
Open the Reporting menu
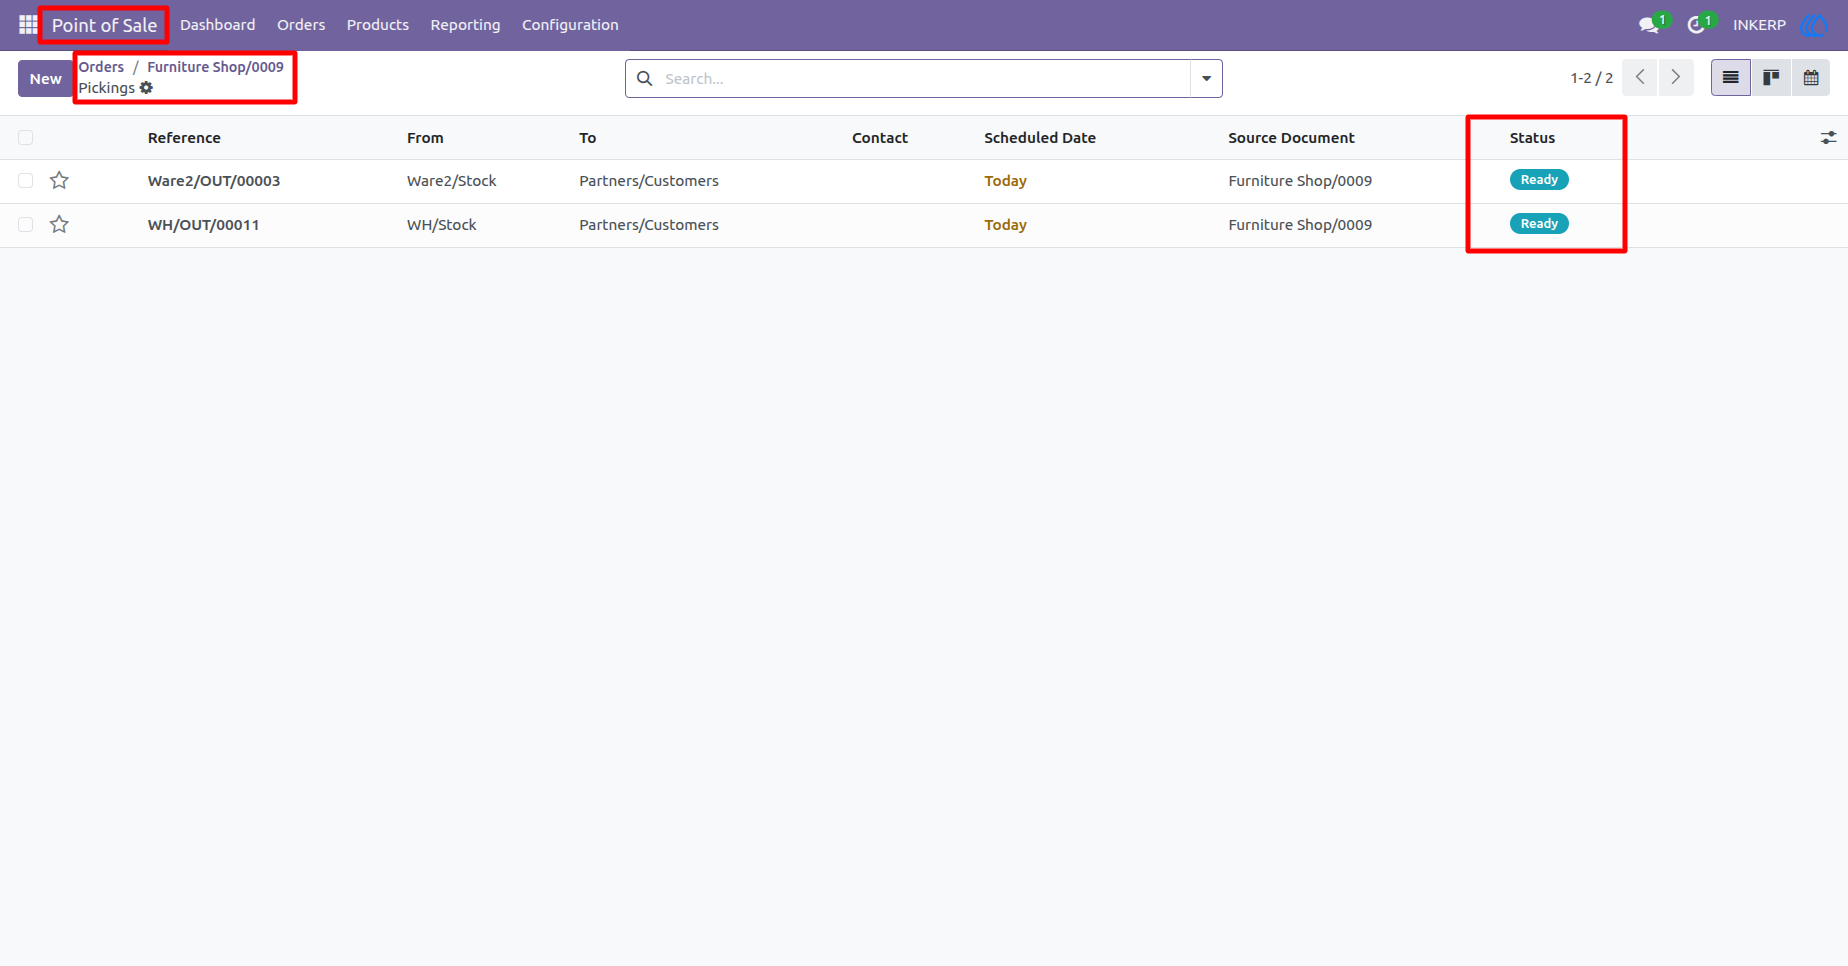pyautogui.click(x=465, y=25)
